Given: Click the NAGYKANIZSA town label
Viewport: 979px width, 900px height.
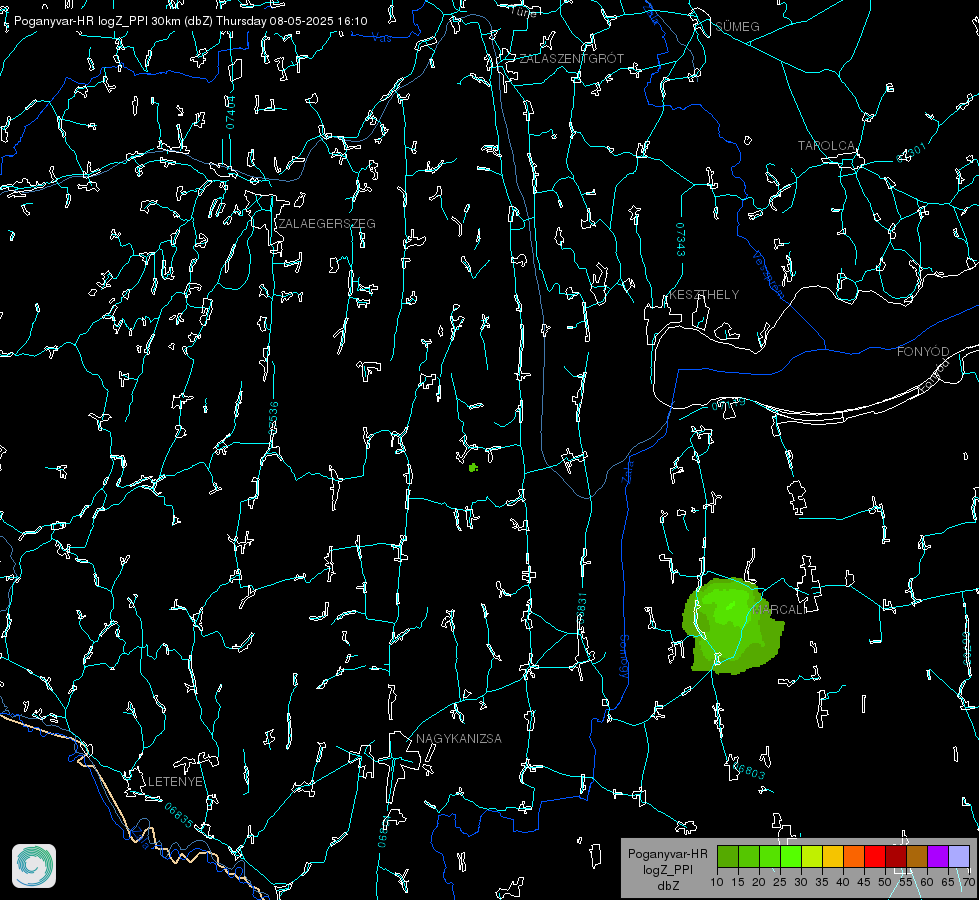Looking at the screenshot, I should (459, 738).
